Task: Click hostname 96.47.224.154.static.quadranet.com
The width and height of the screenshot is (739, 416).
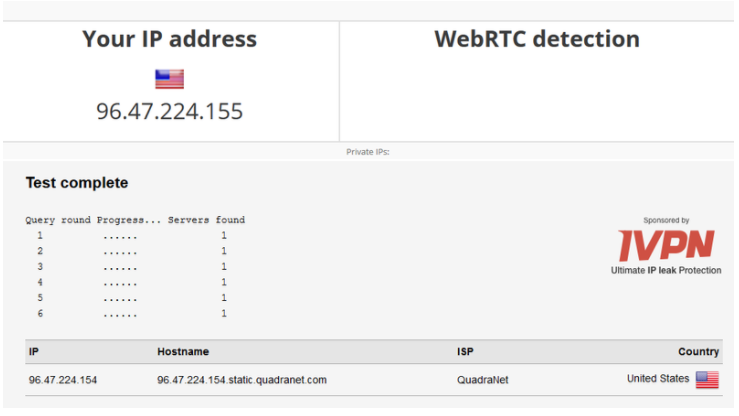Action: [x=242, y=380]
